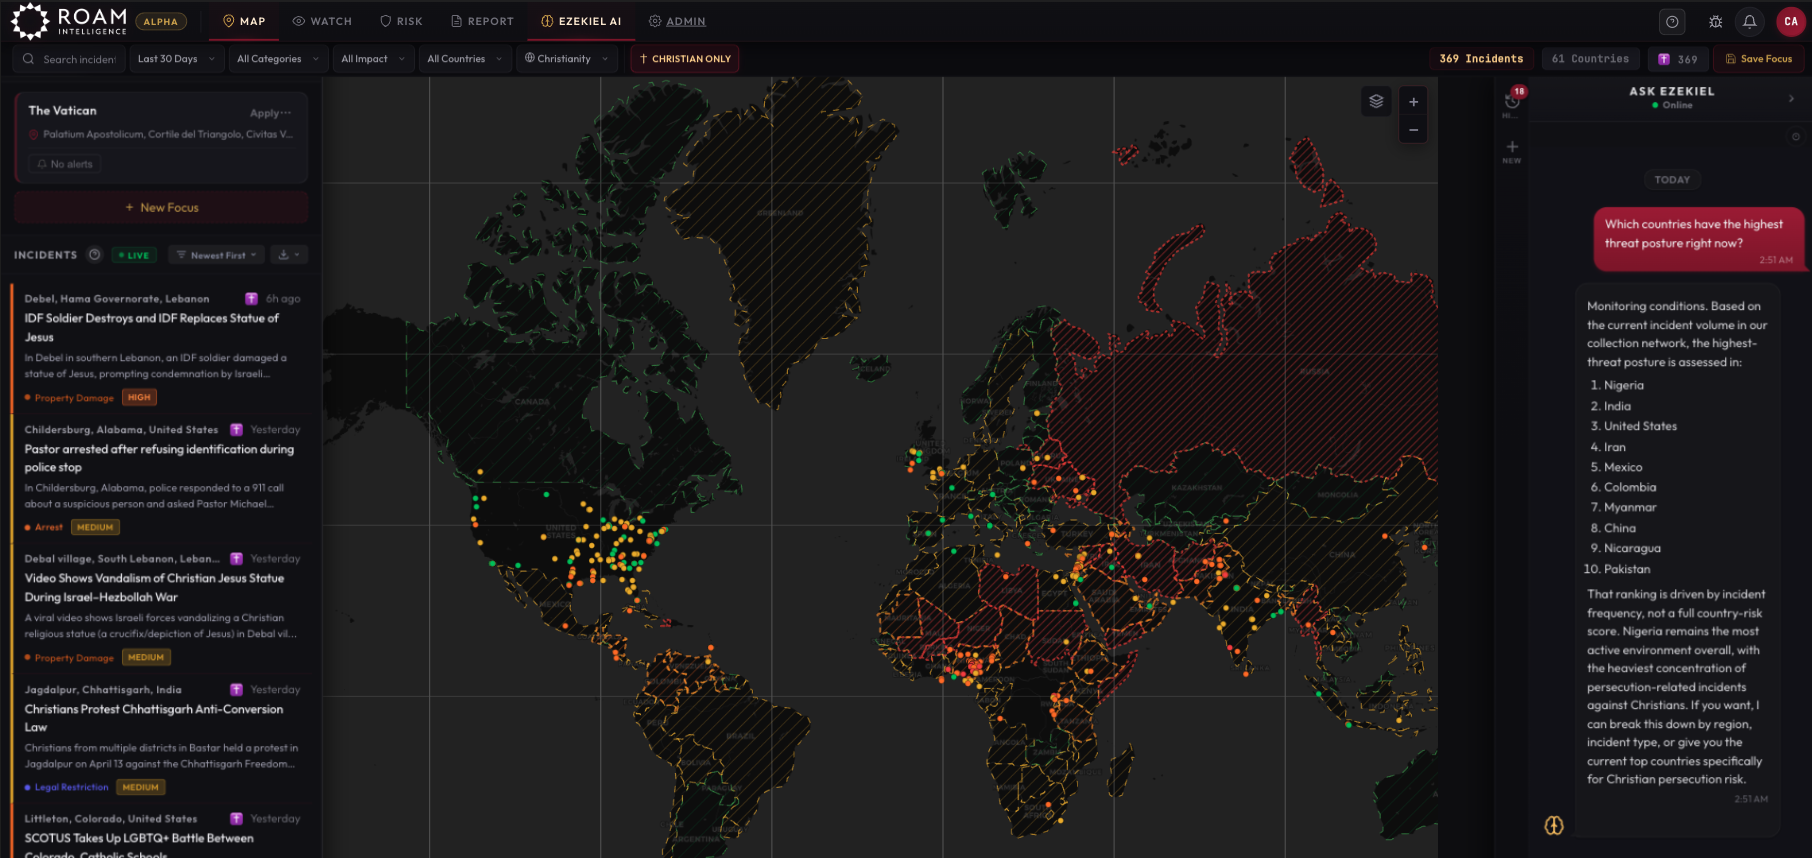Image resolution: width=1812 pixels, height=858 pixels.
Task: Open Ezekiel chat history icon with 18 badge
Action: tap(1512, 100)
